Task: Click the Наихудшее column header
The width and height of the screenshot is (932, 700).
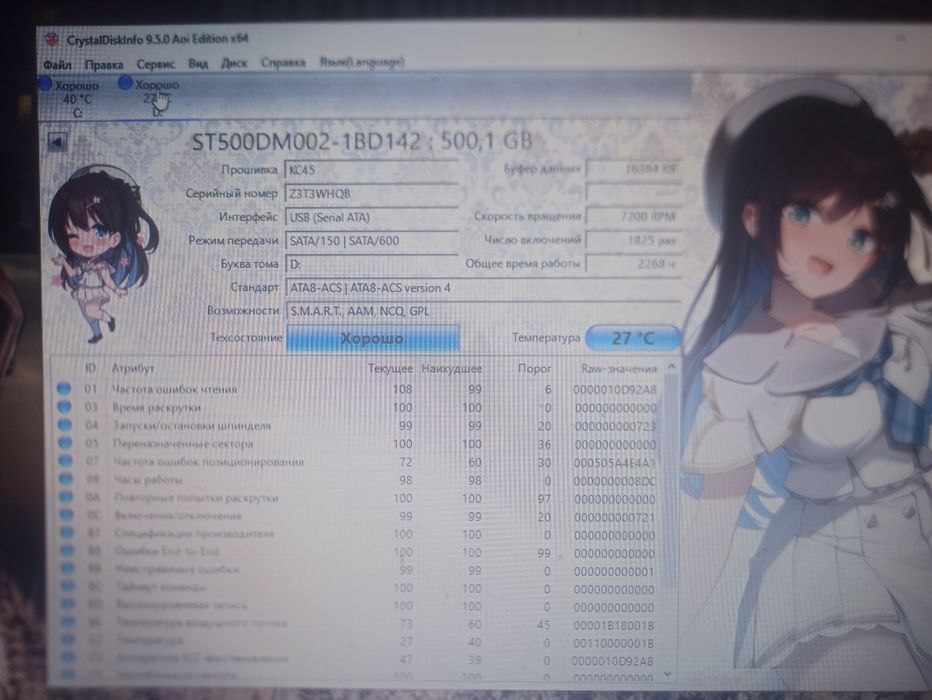Action: (452, 368)
